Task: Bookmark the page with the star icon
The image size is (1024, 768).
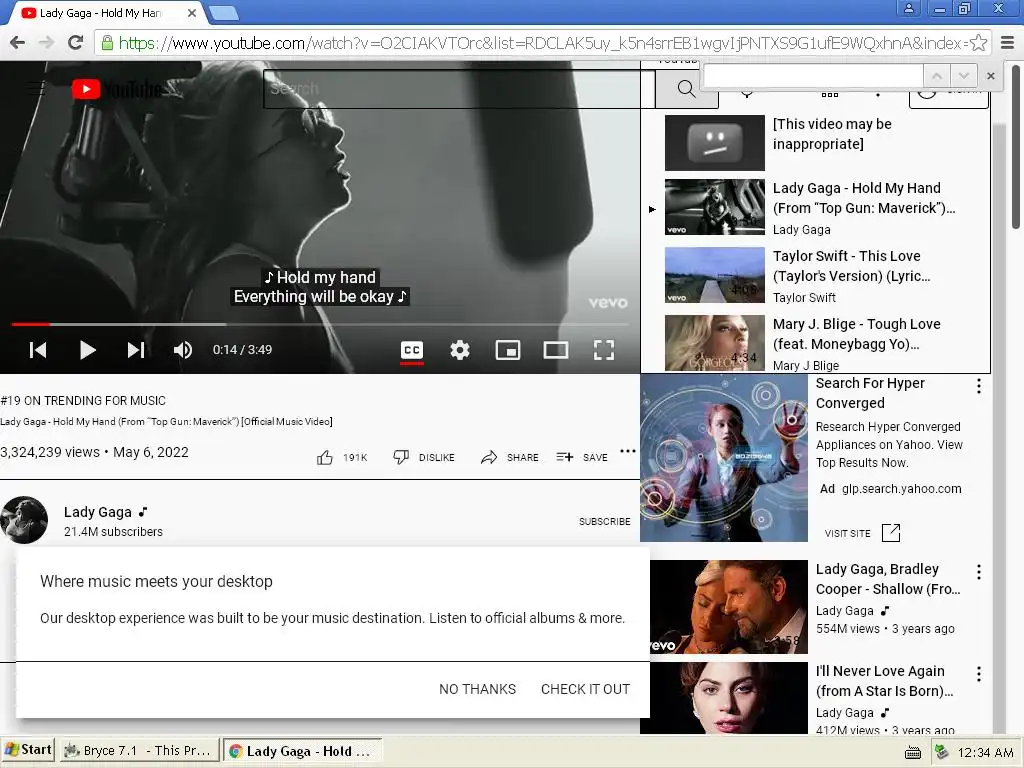Action: (x=978, y=43)
